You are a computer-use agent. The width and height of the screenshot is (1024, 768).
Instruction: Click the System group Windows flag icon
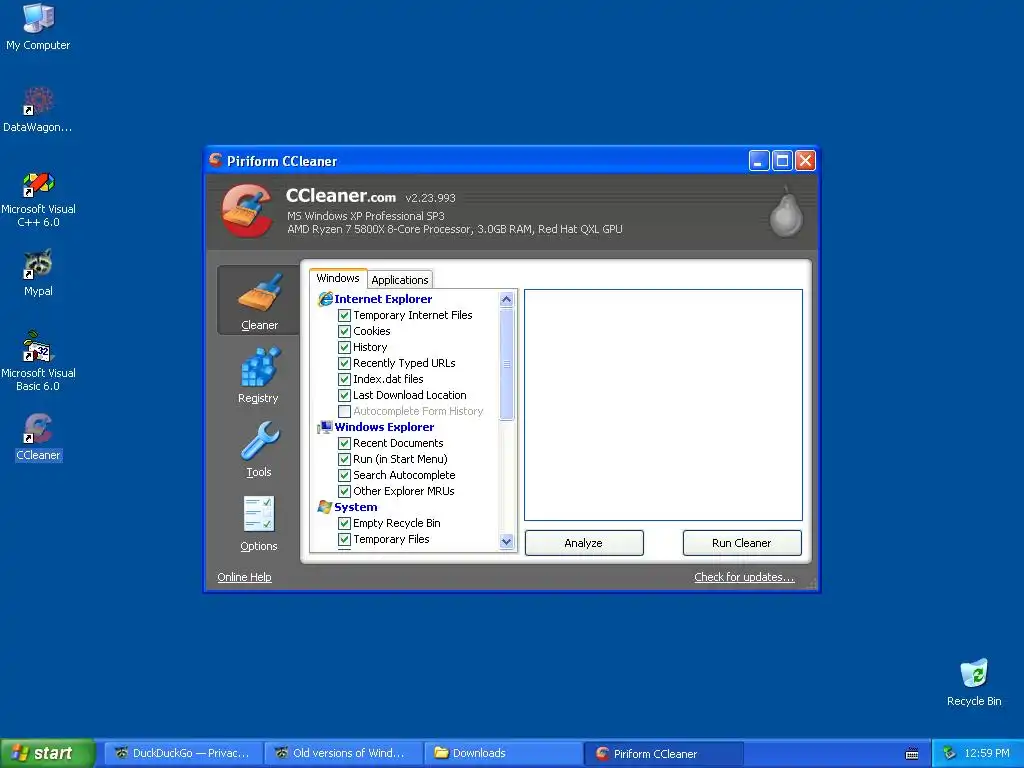coord(325,507)
